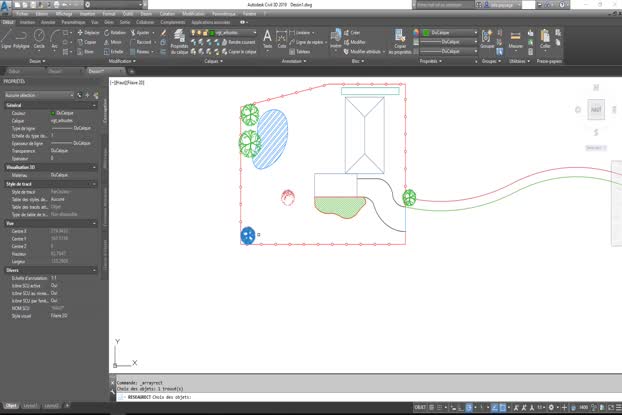Screen dimensions: 622x415
Task: Click the Ligne de repère button
Action: pyautogui.click(x=308, y=42)
